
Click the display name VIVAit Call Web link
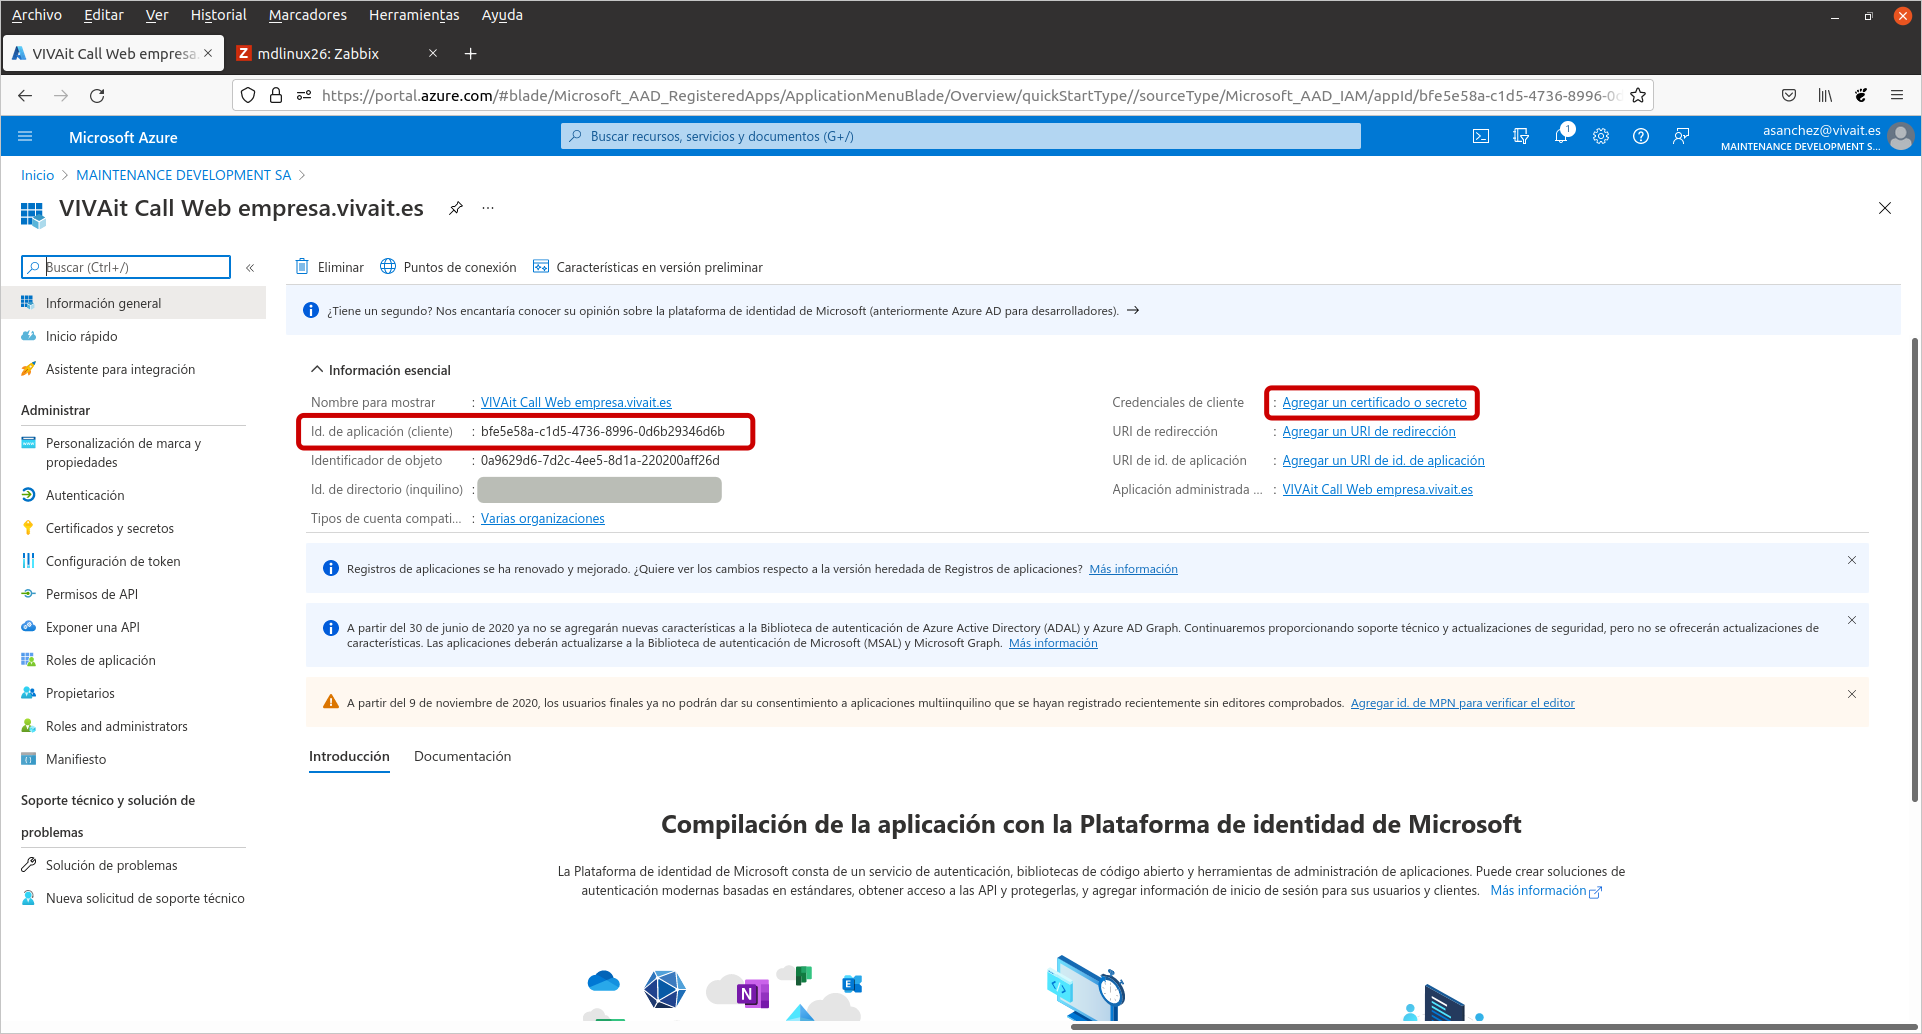[x=576, y=402]
